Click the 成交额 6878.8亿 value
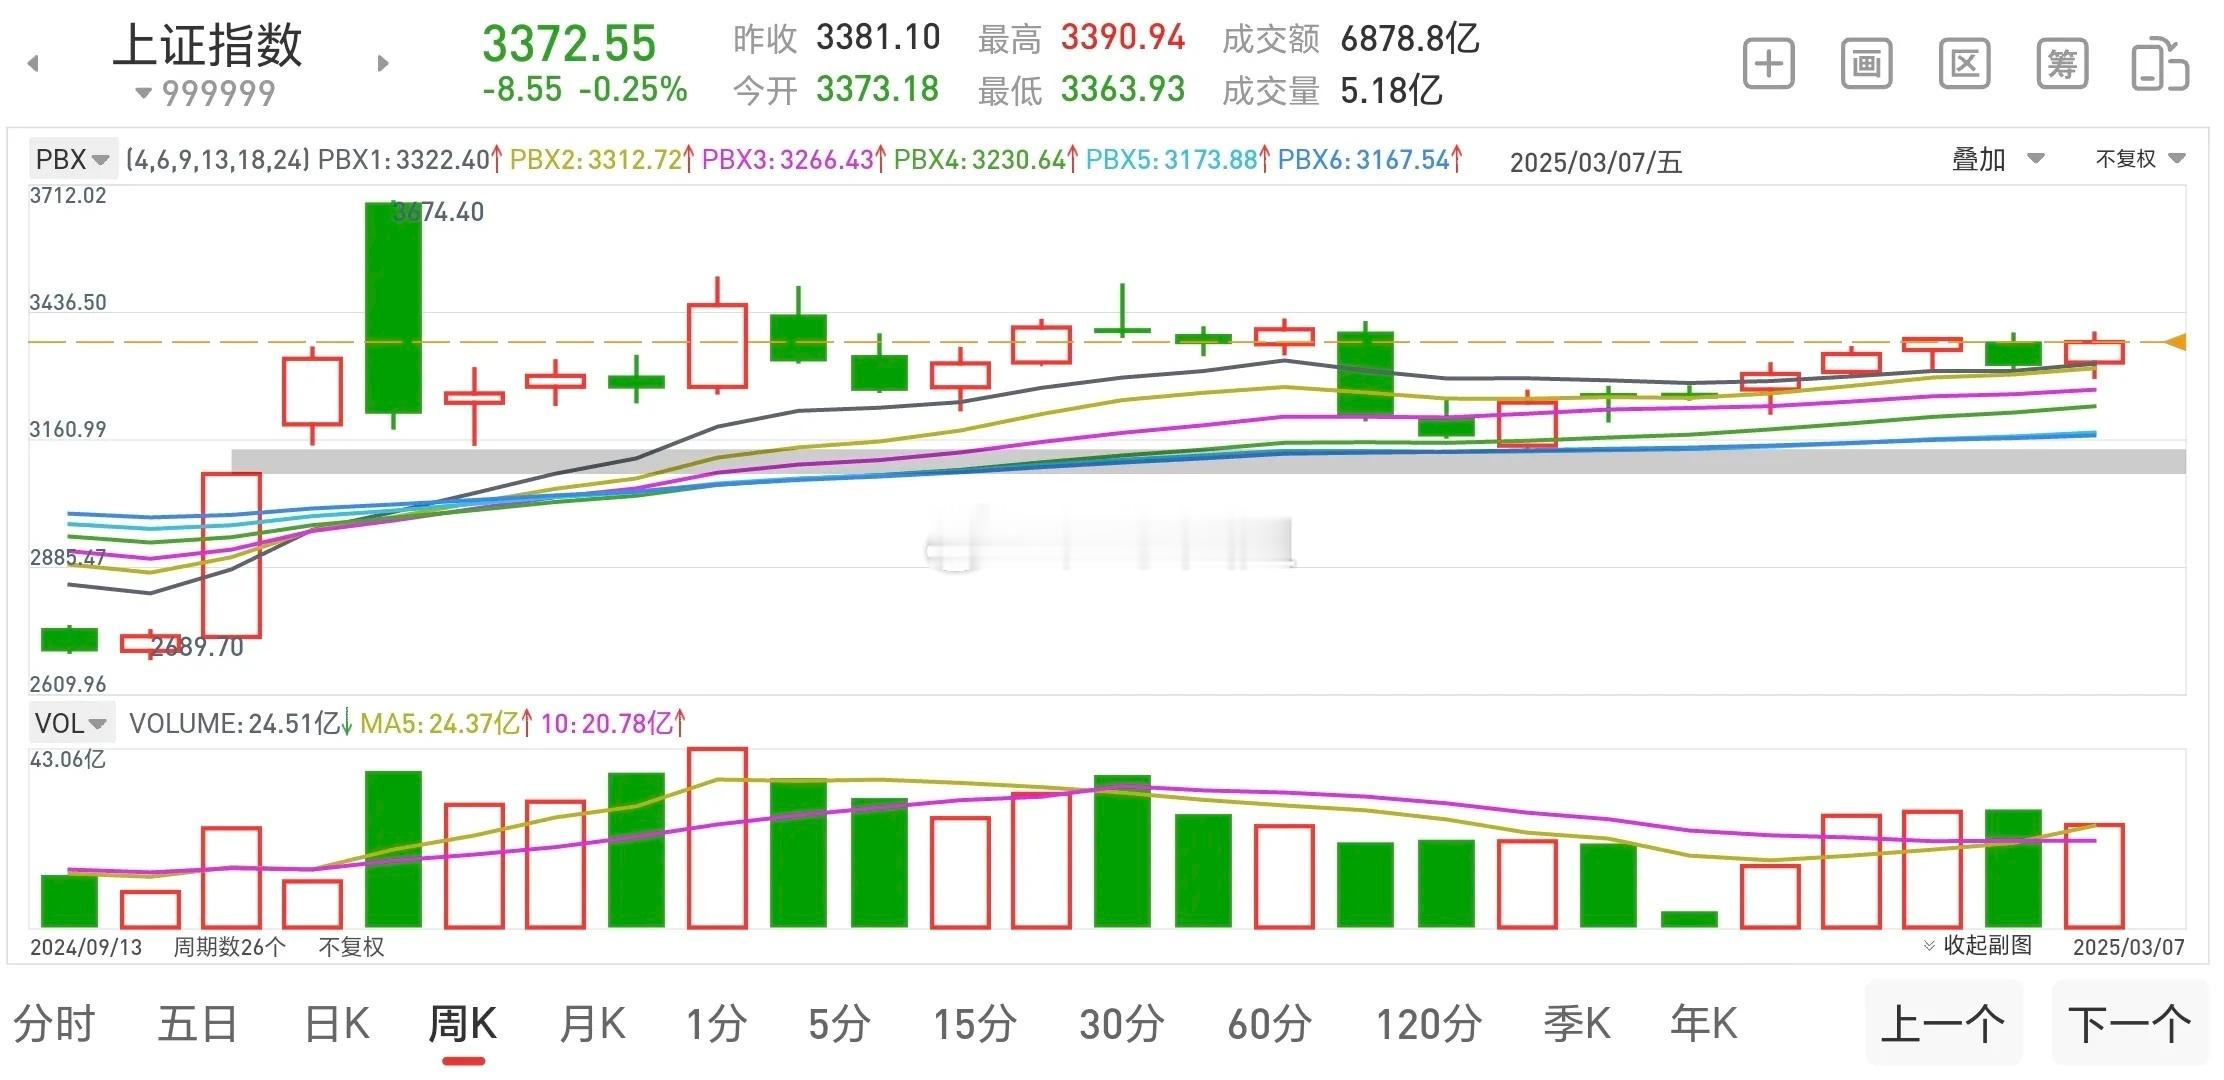 (1409, 39)
